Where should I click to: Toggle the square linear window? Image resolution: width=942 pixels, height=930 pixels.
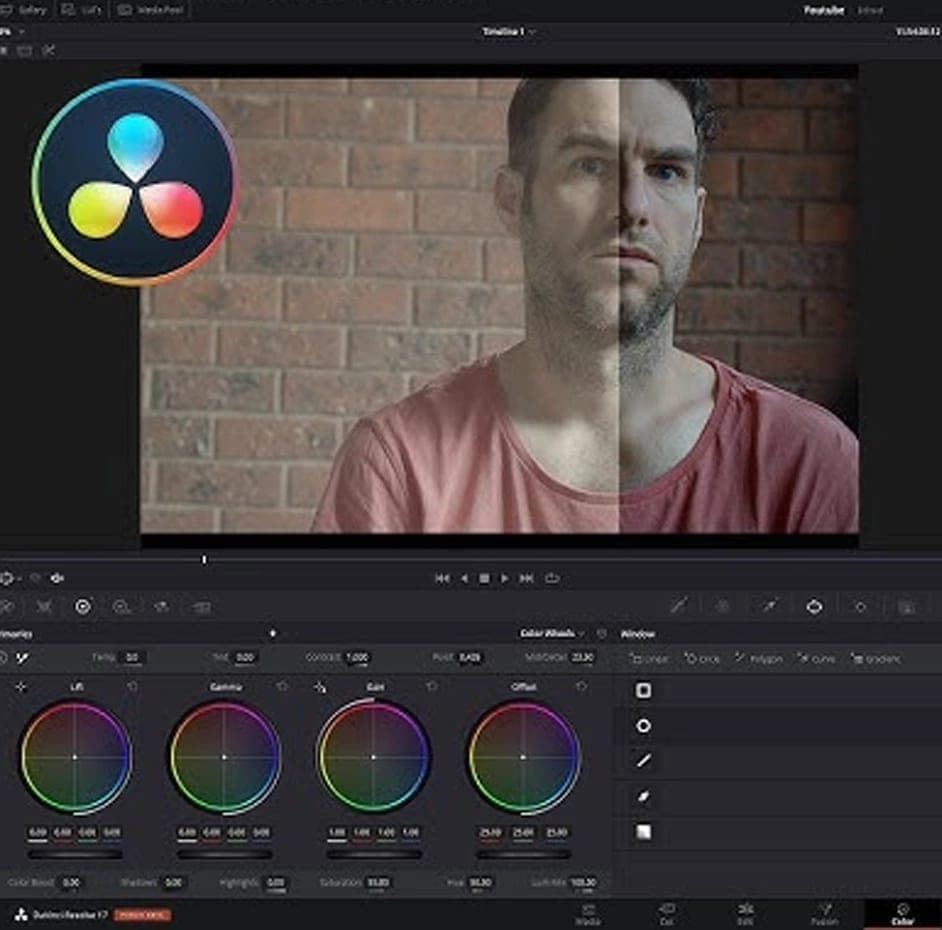pos(643,690)
